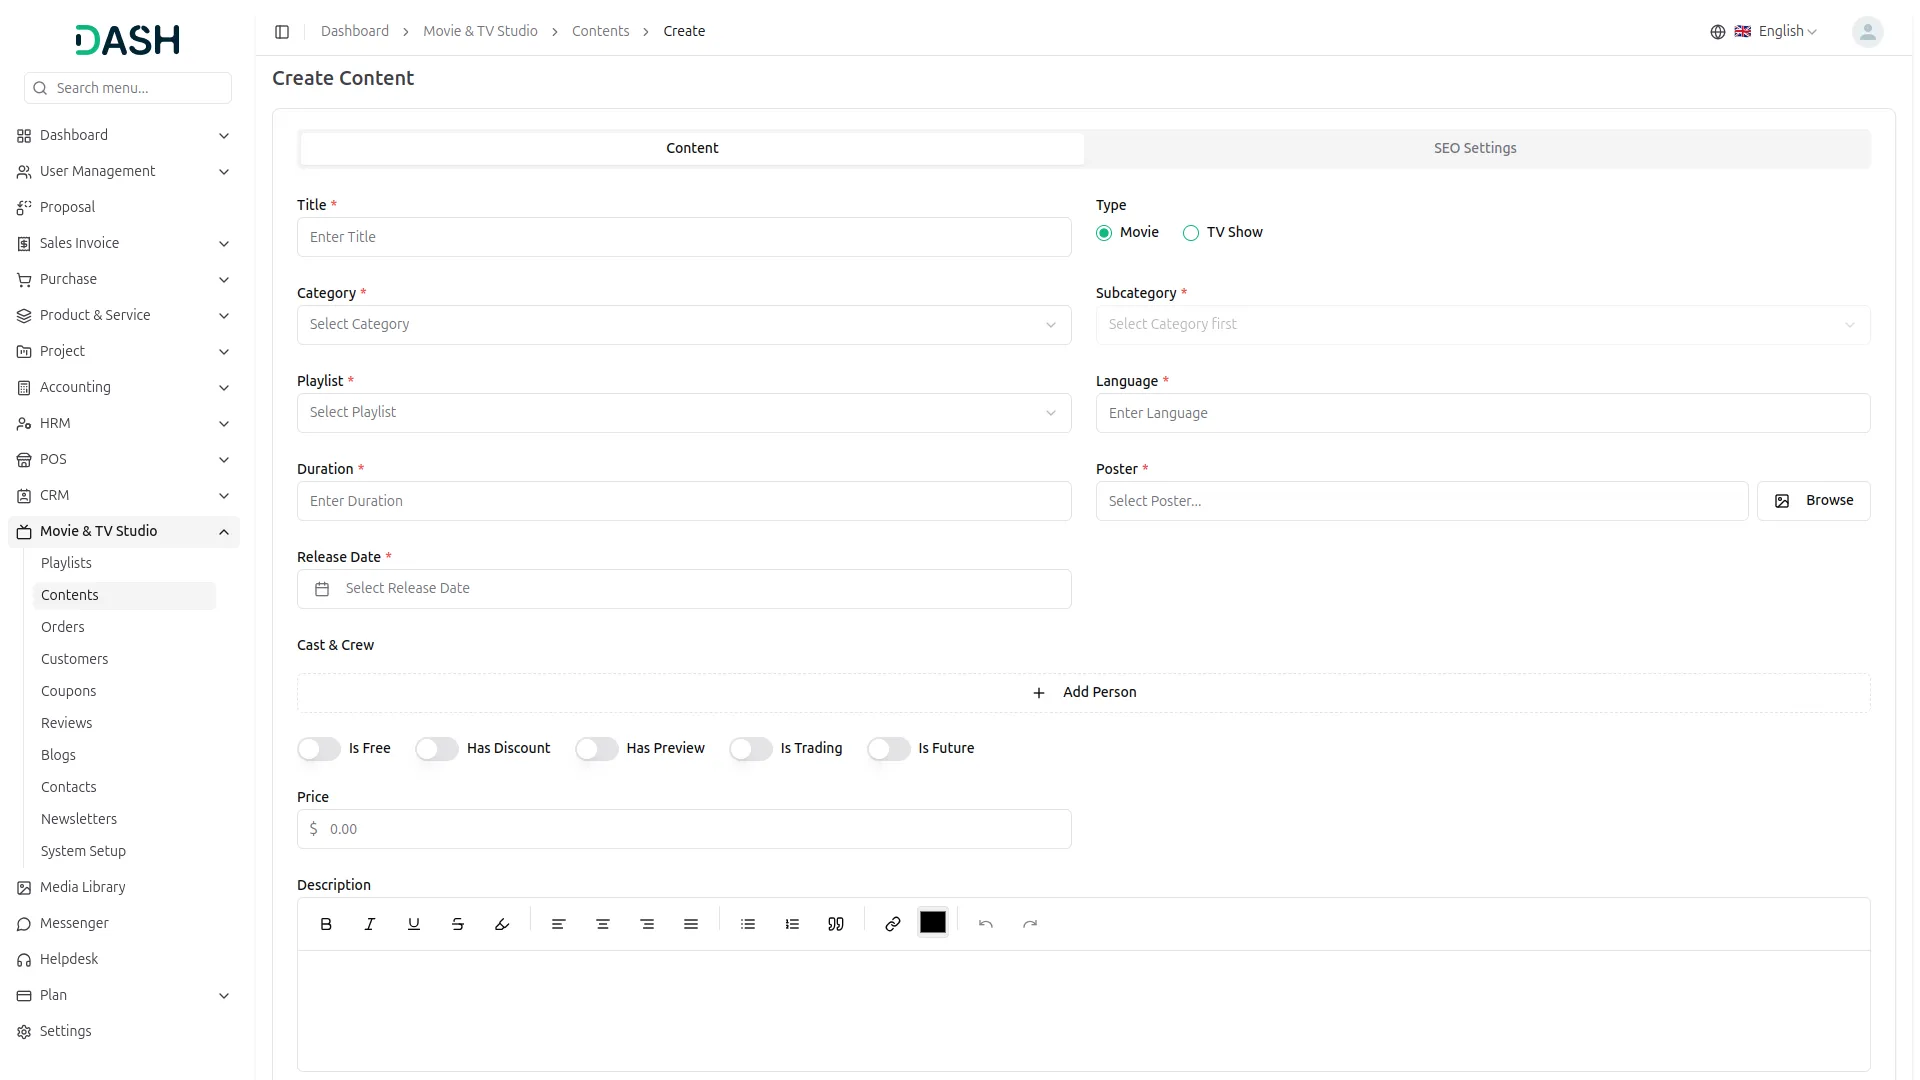Click the blockquote icon in editor
This screenshot has width=1920, height=1080.
click(x=836, y=924)
